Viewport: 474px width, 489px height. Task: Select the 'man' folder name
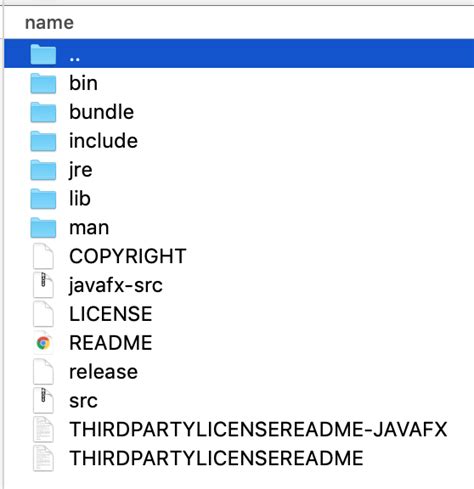point(89,228)
